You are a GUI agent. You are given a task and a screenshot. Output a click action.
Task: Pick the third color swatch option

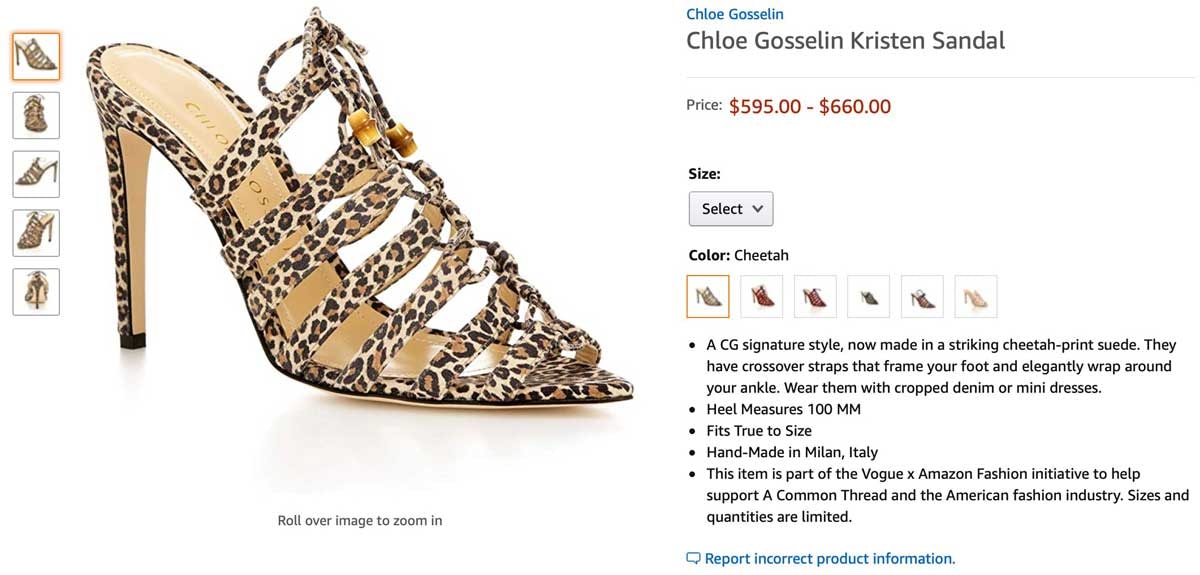coord(815,296)
